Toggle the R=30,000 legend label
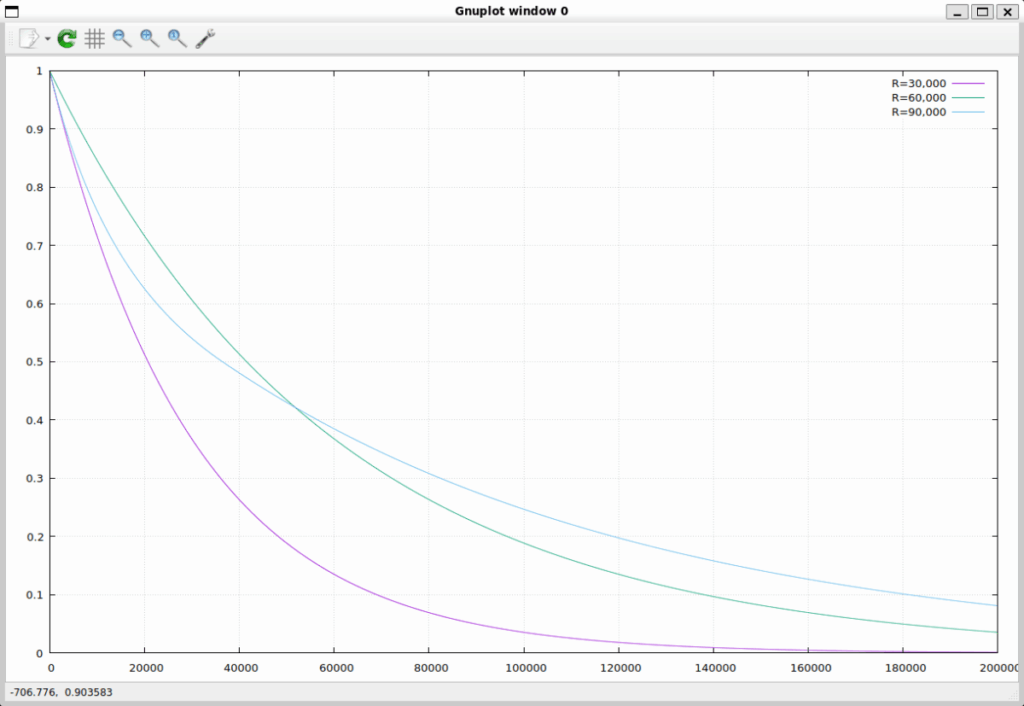The width and height of the screenshot is (1024, 706). (x=918, y=83)
